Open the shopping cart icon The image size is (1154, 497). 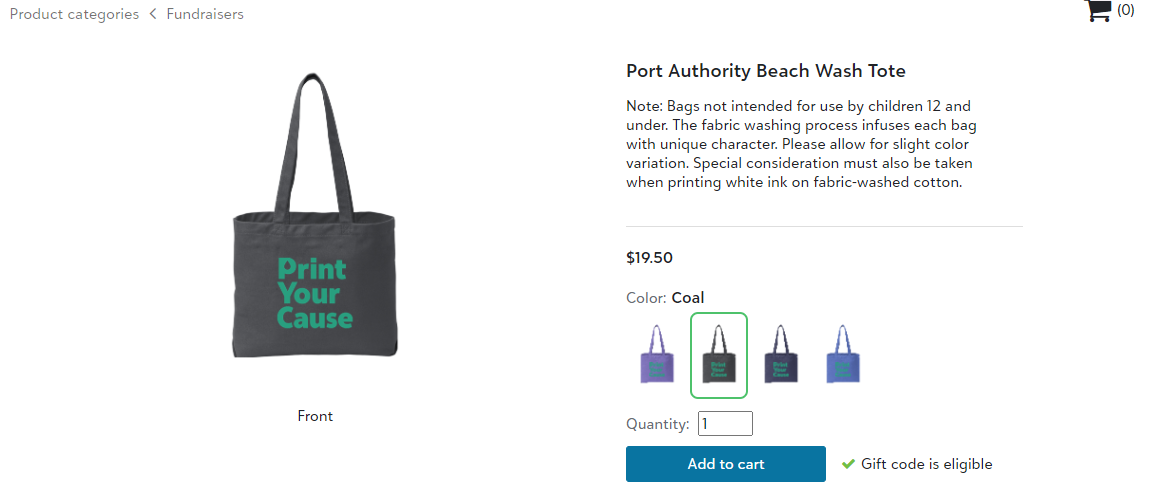tap(1098, 11)
